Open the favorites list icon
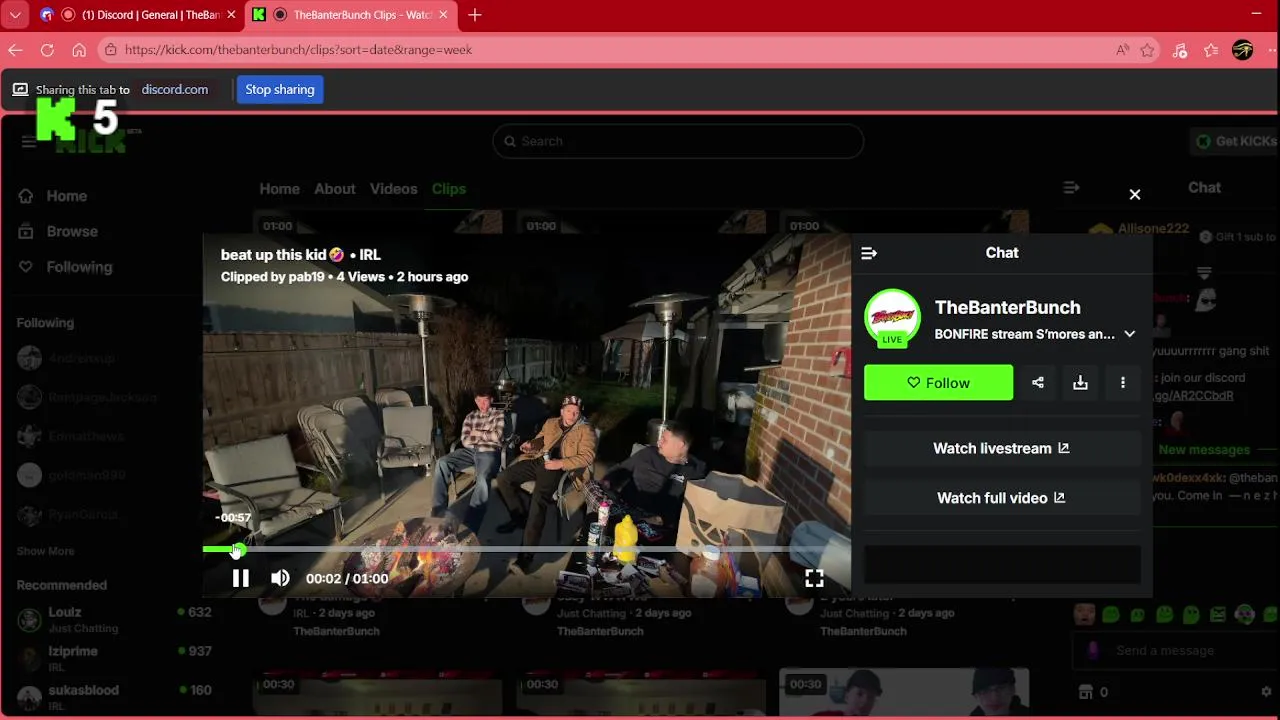This screenshot has width=1280, height=720. (1211, 50)
